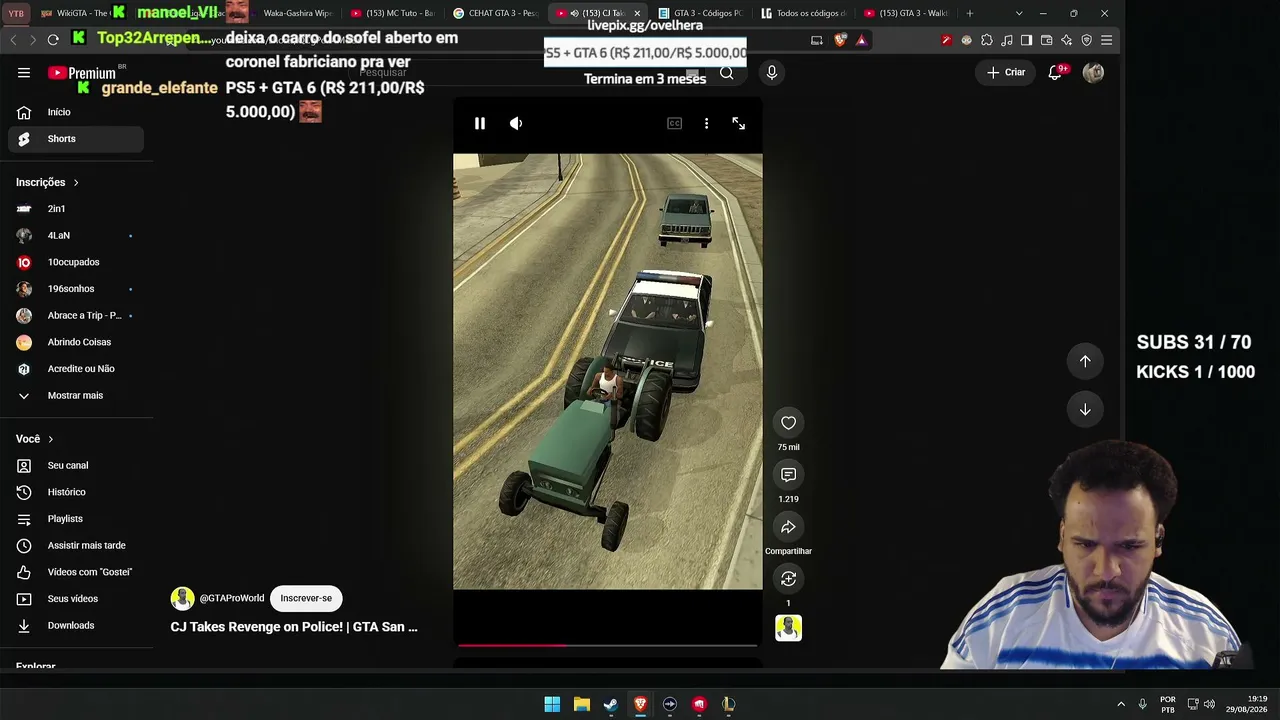
Task: Open File Explorer from the taskbar
Action: click(x=582, y=705)
